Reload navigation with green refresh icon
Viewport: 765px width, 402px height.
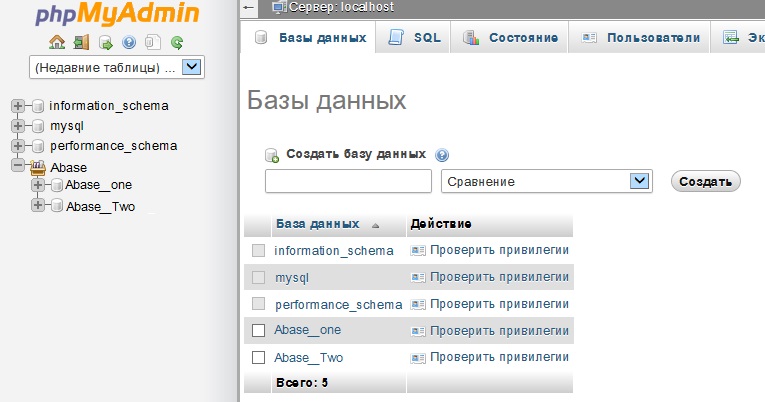(x=176, y=42)
